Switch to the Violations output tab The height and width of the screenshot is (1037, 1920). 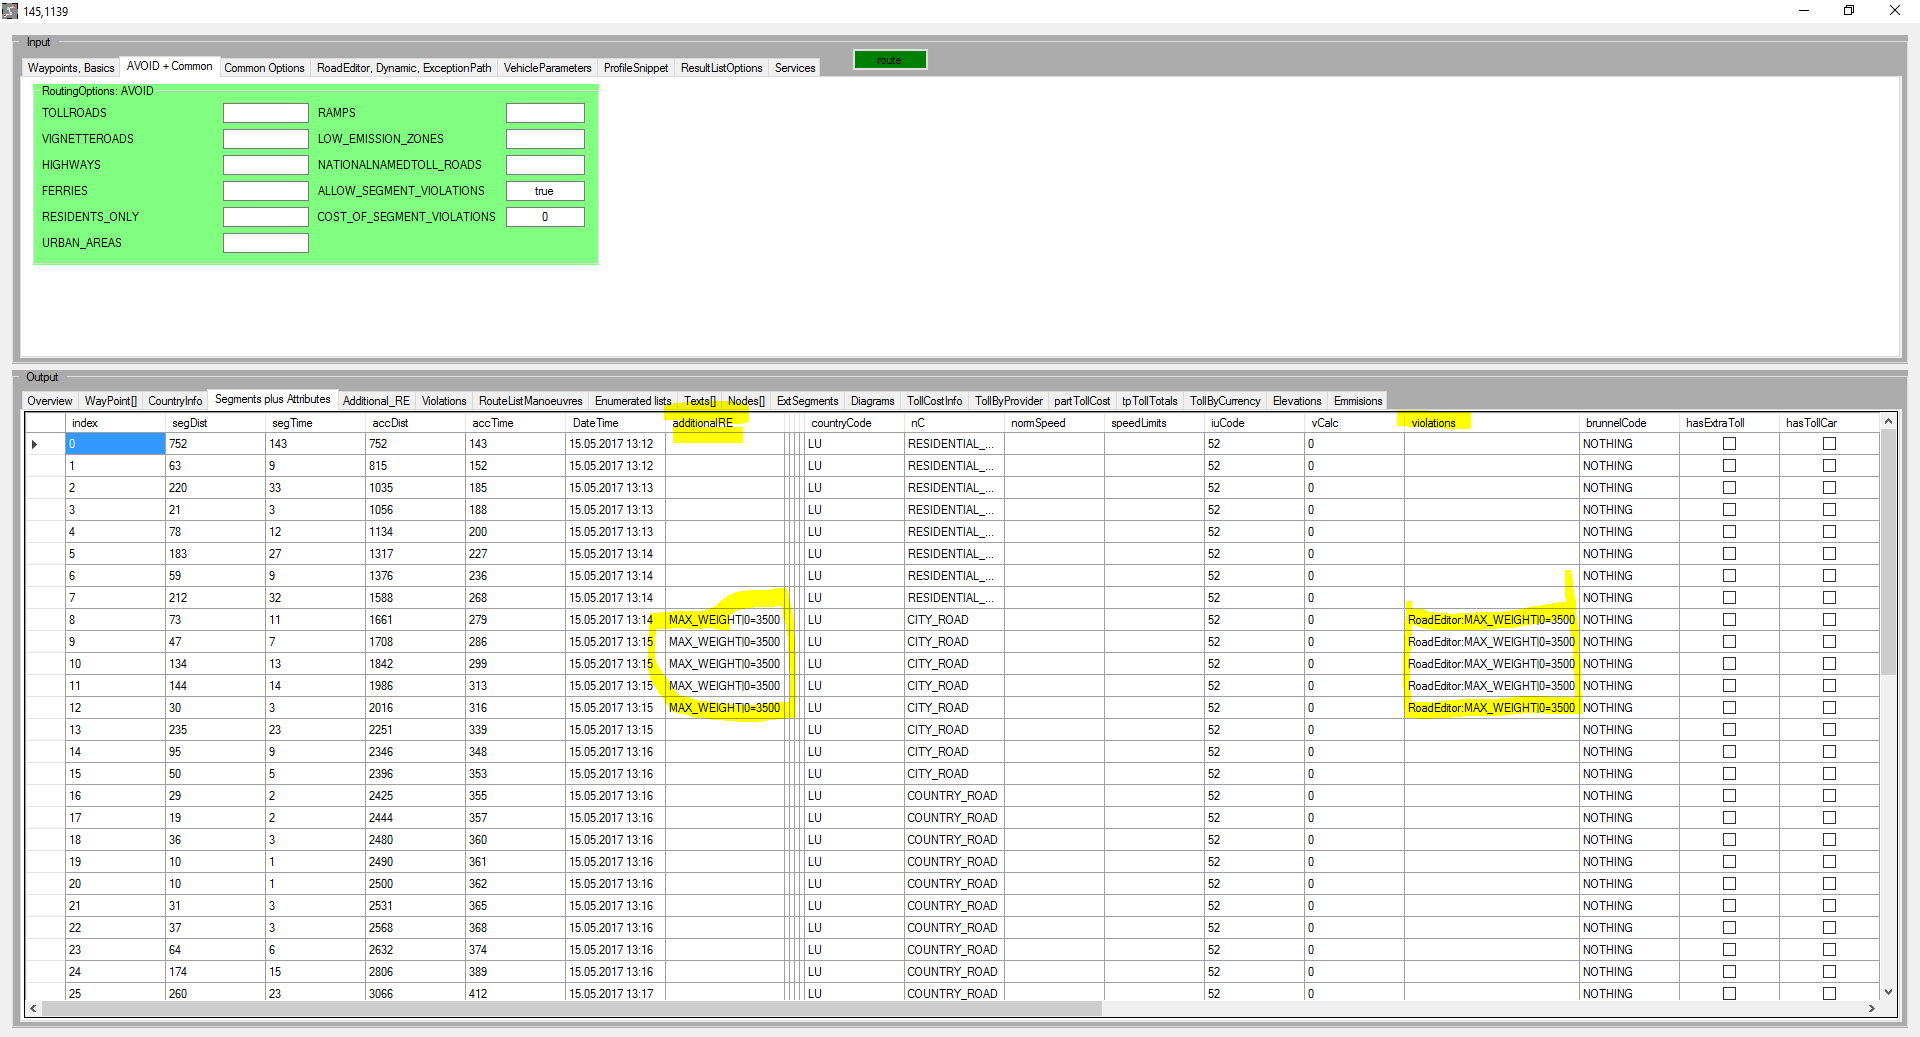click(x=443, y=401)
